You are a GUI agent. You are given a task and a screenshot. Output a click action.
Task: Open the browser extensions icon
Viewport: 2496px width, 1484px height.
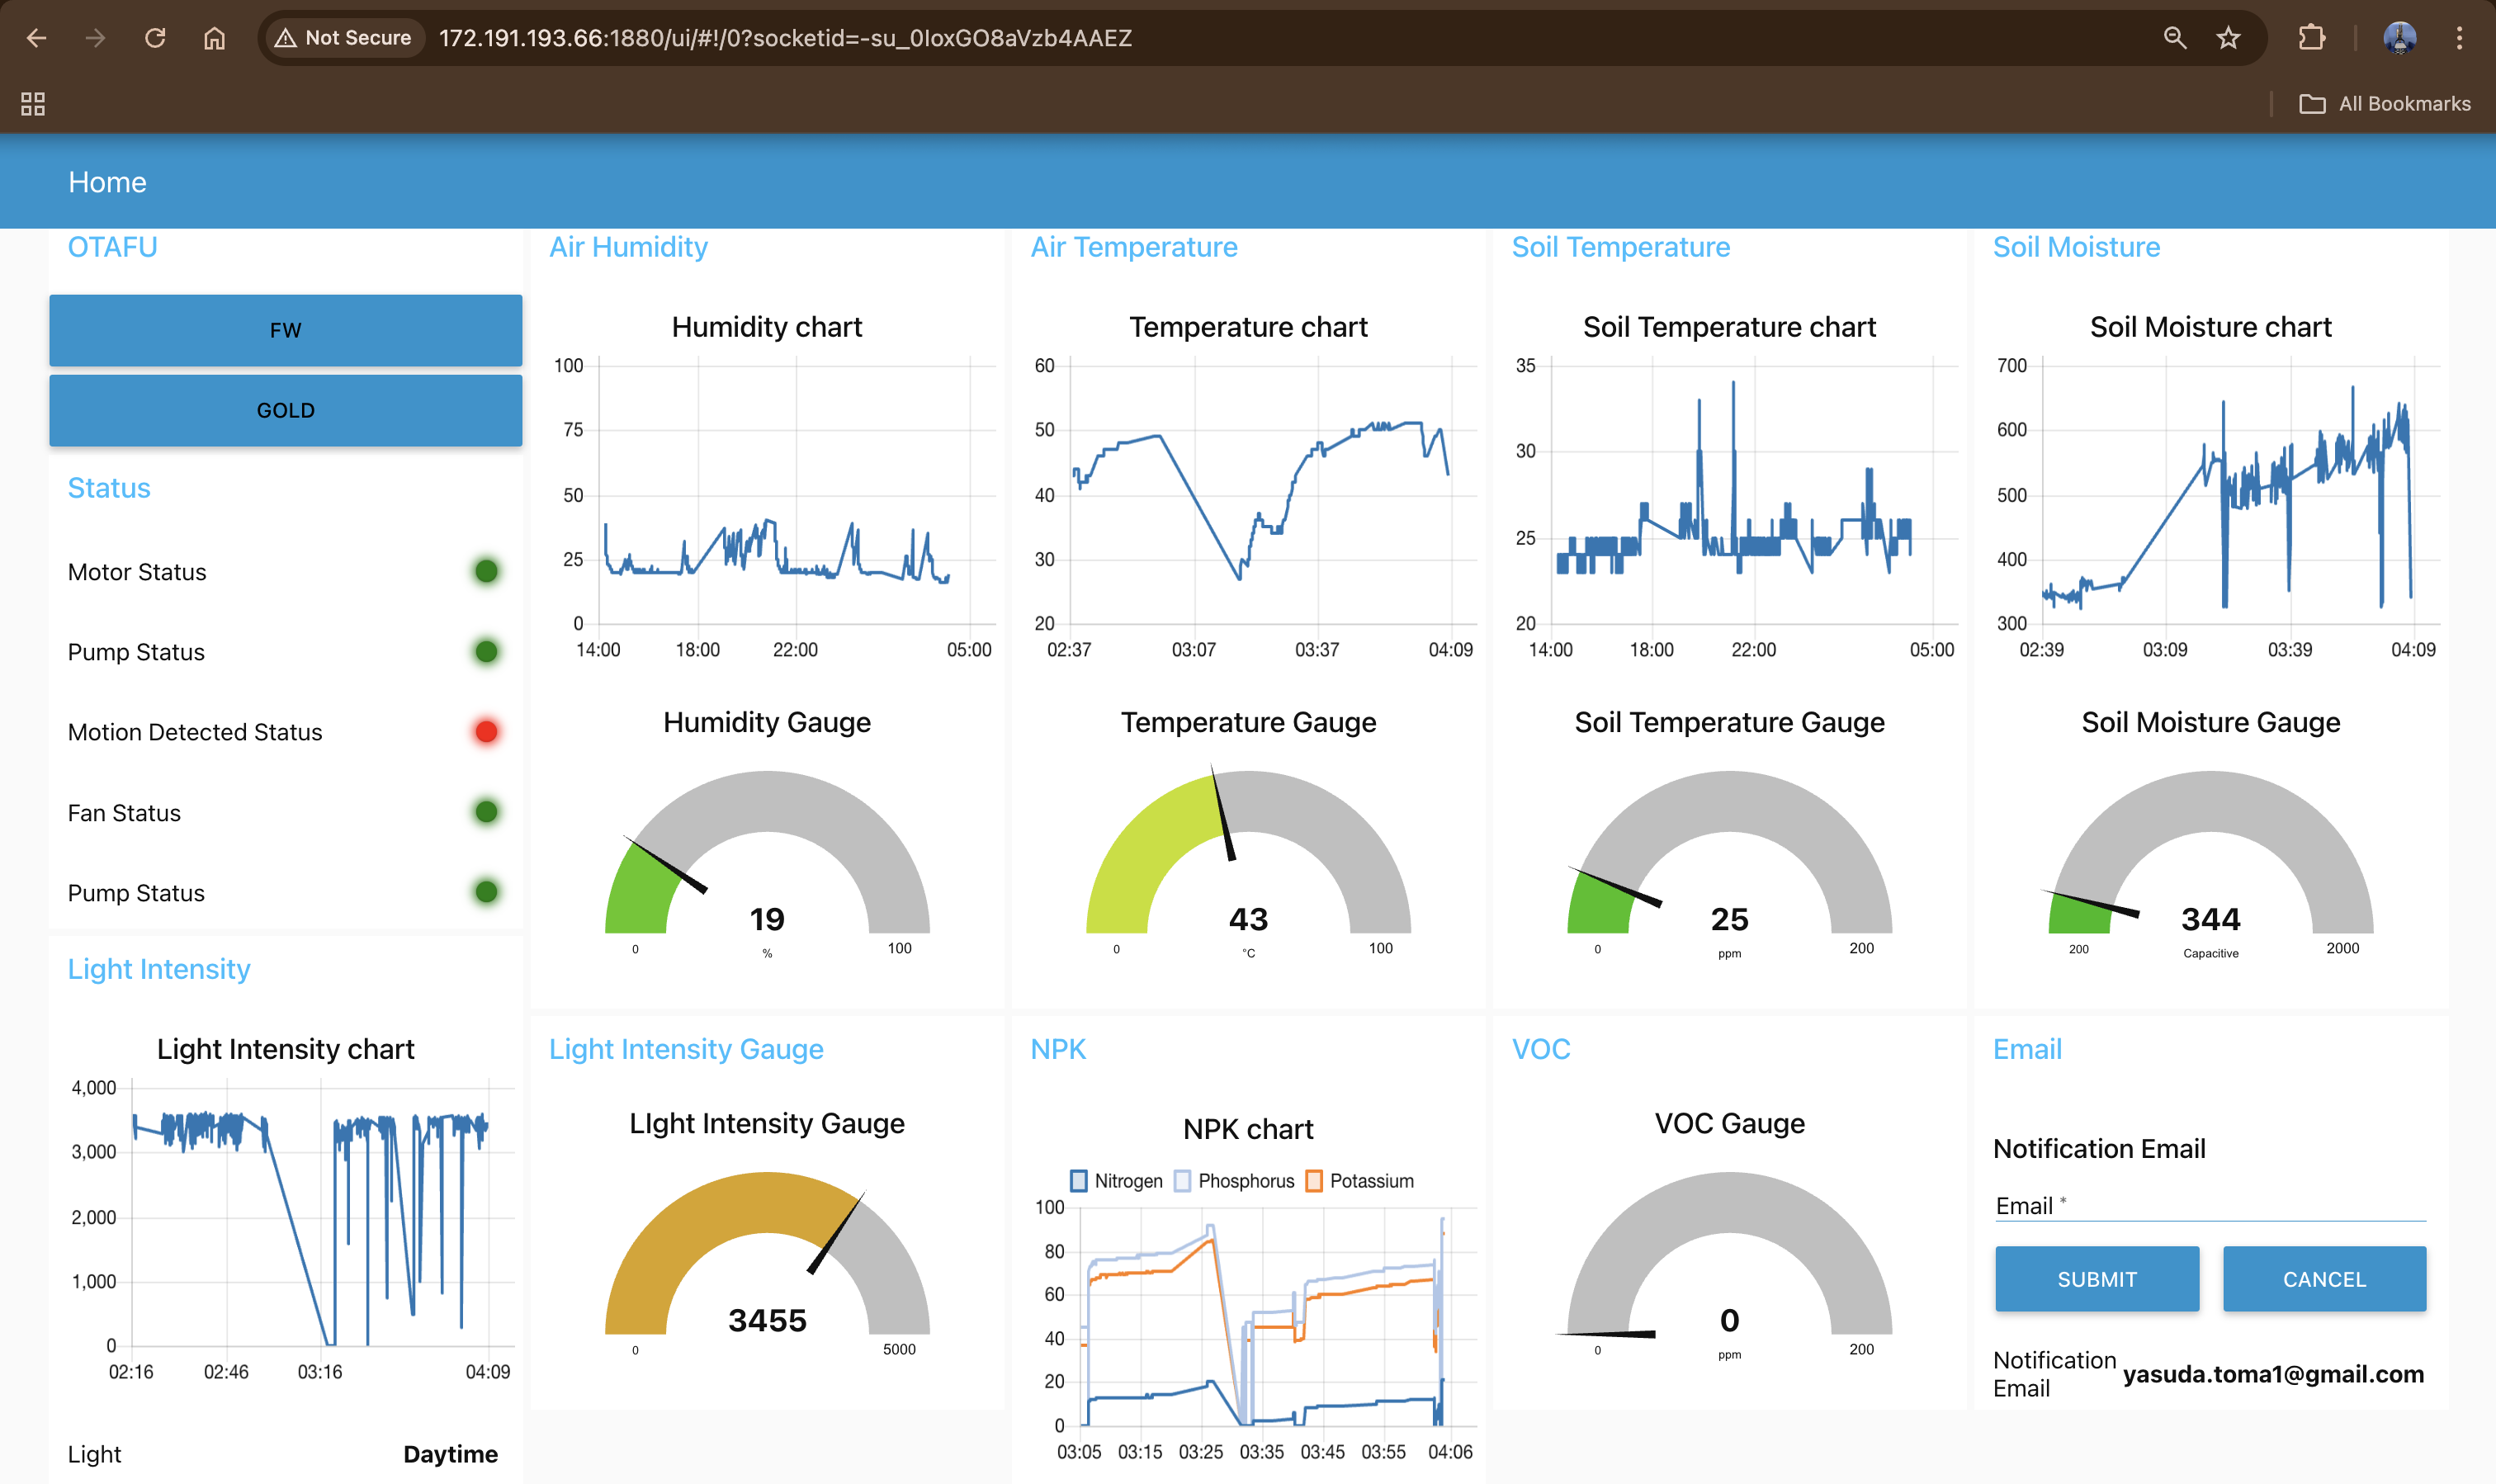pos(2311,38)
